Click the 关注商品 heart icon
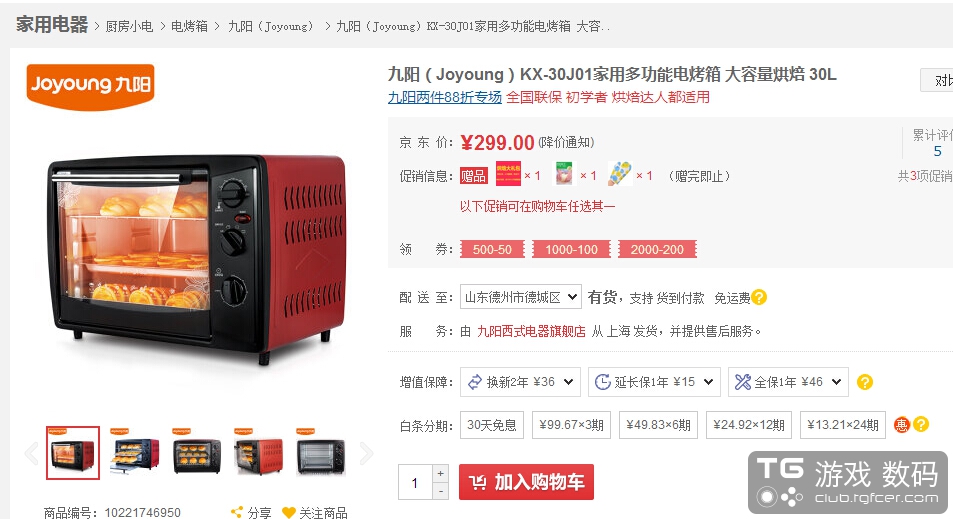 (289, 513)
